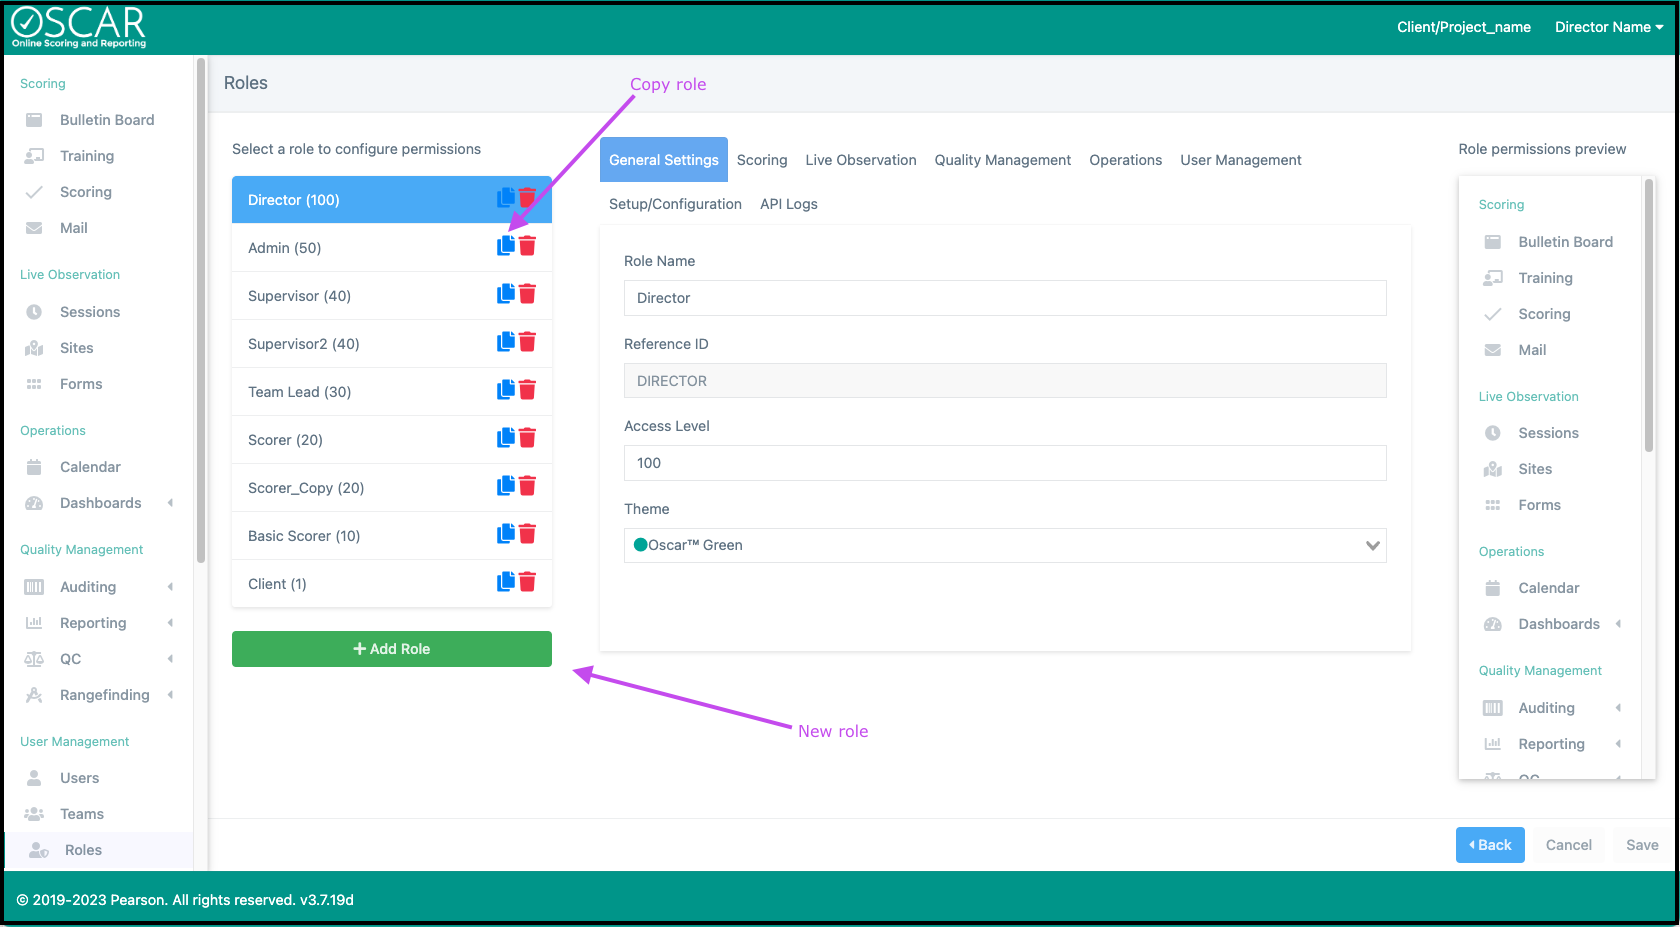Duplicate the Basic Scorer role
This screenshot has width=1680, height=927.
506,534
